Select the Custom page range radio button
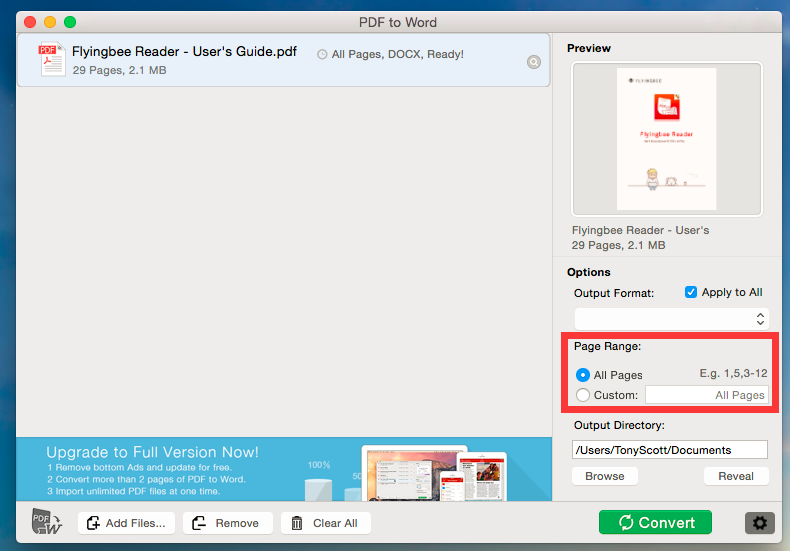The height and width of the screenshot is (551, 790). (583, 395)
